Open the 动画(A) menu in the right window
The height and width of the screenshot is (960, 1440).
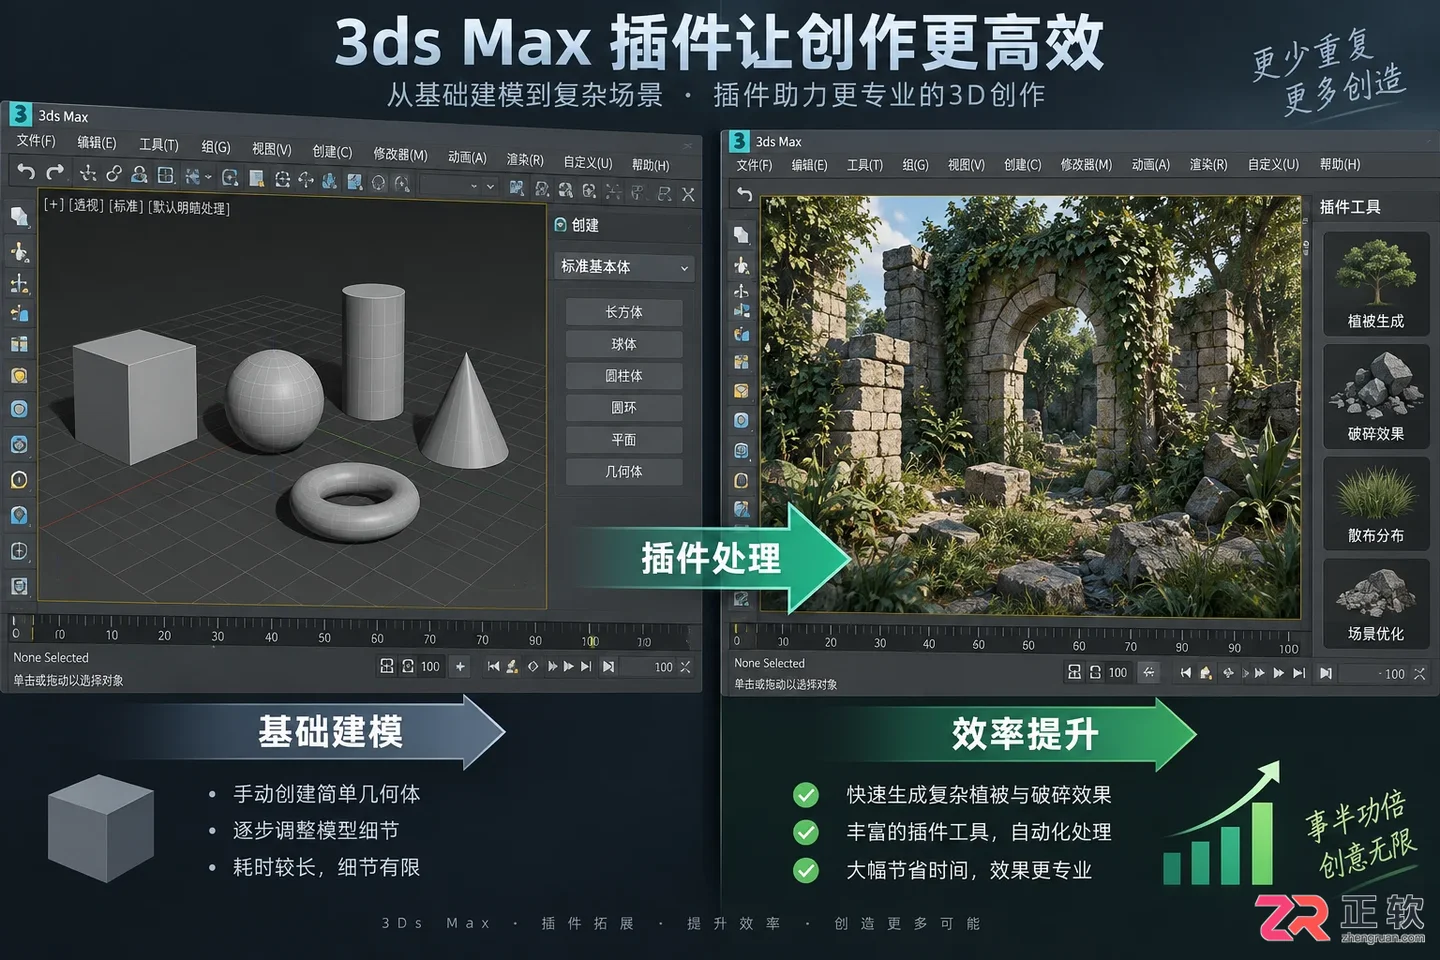click(x=1150, y=164)
